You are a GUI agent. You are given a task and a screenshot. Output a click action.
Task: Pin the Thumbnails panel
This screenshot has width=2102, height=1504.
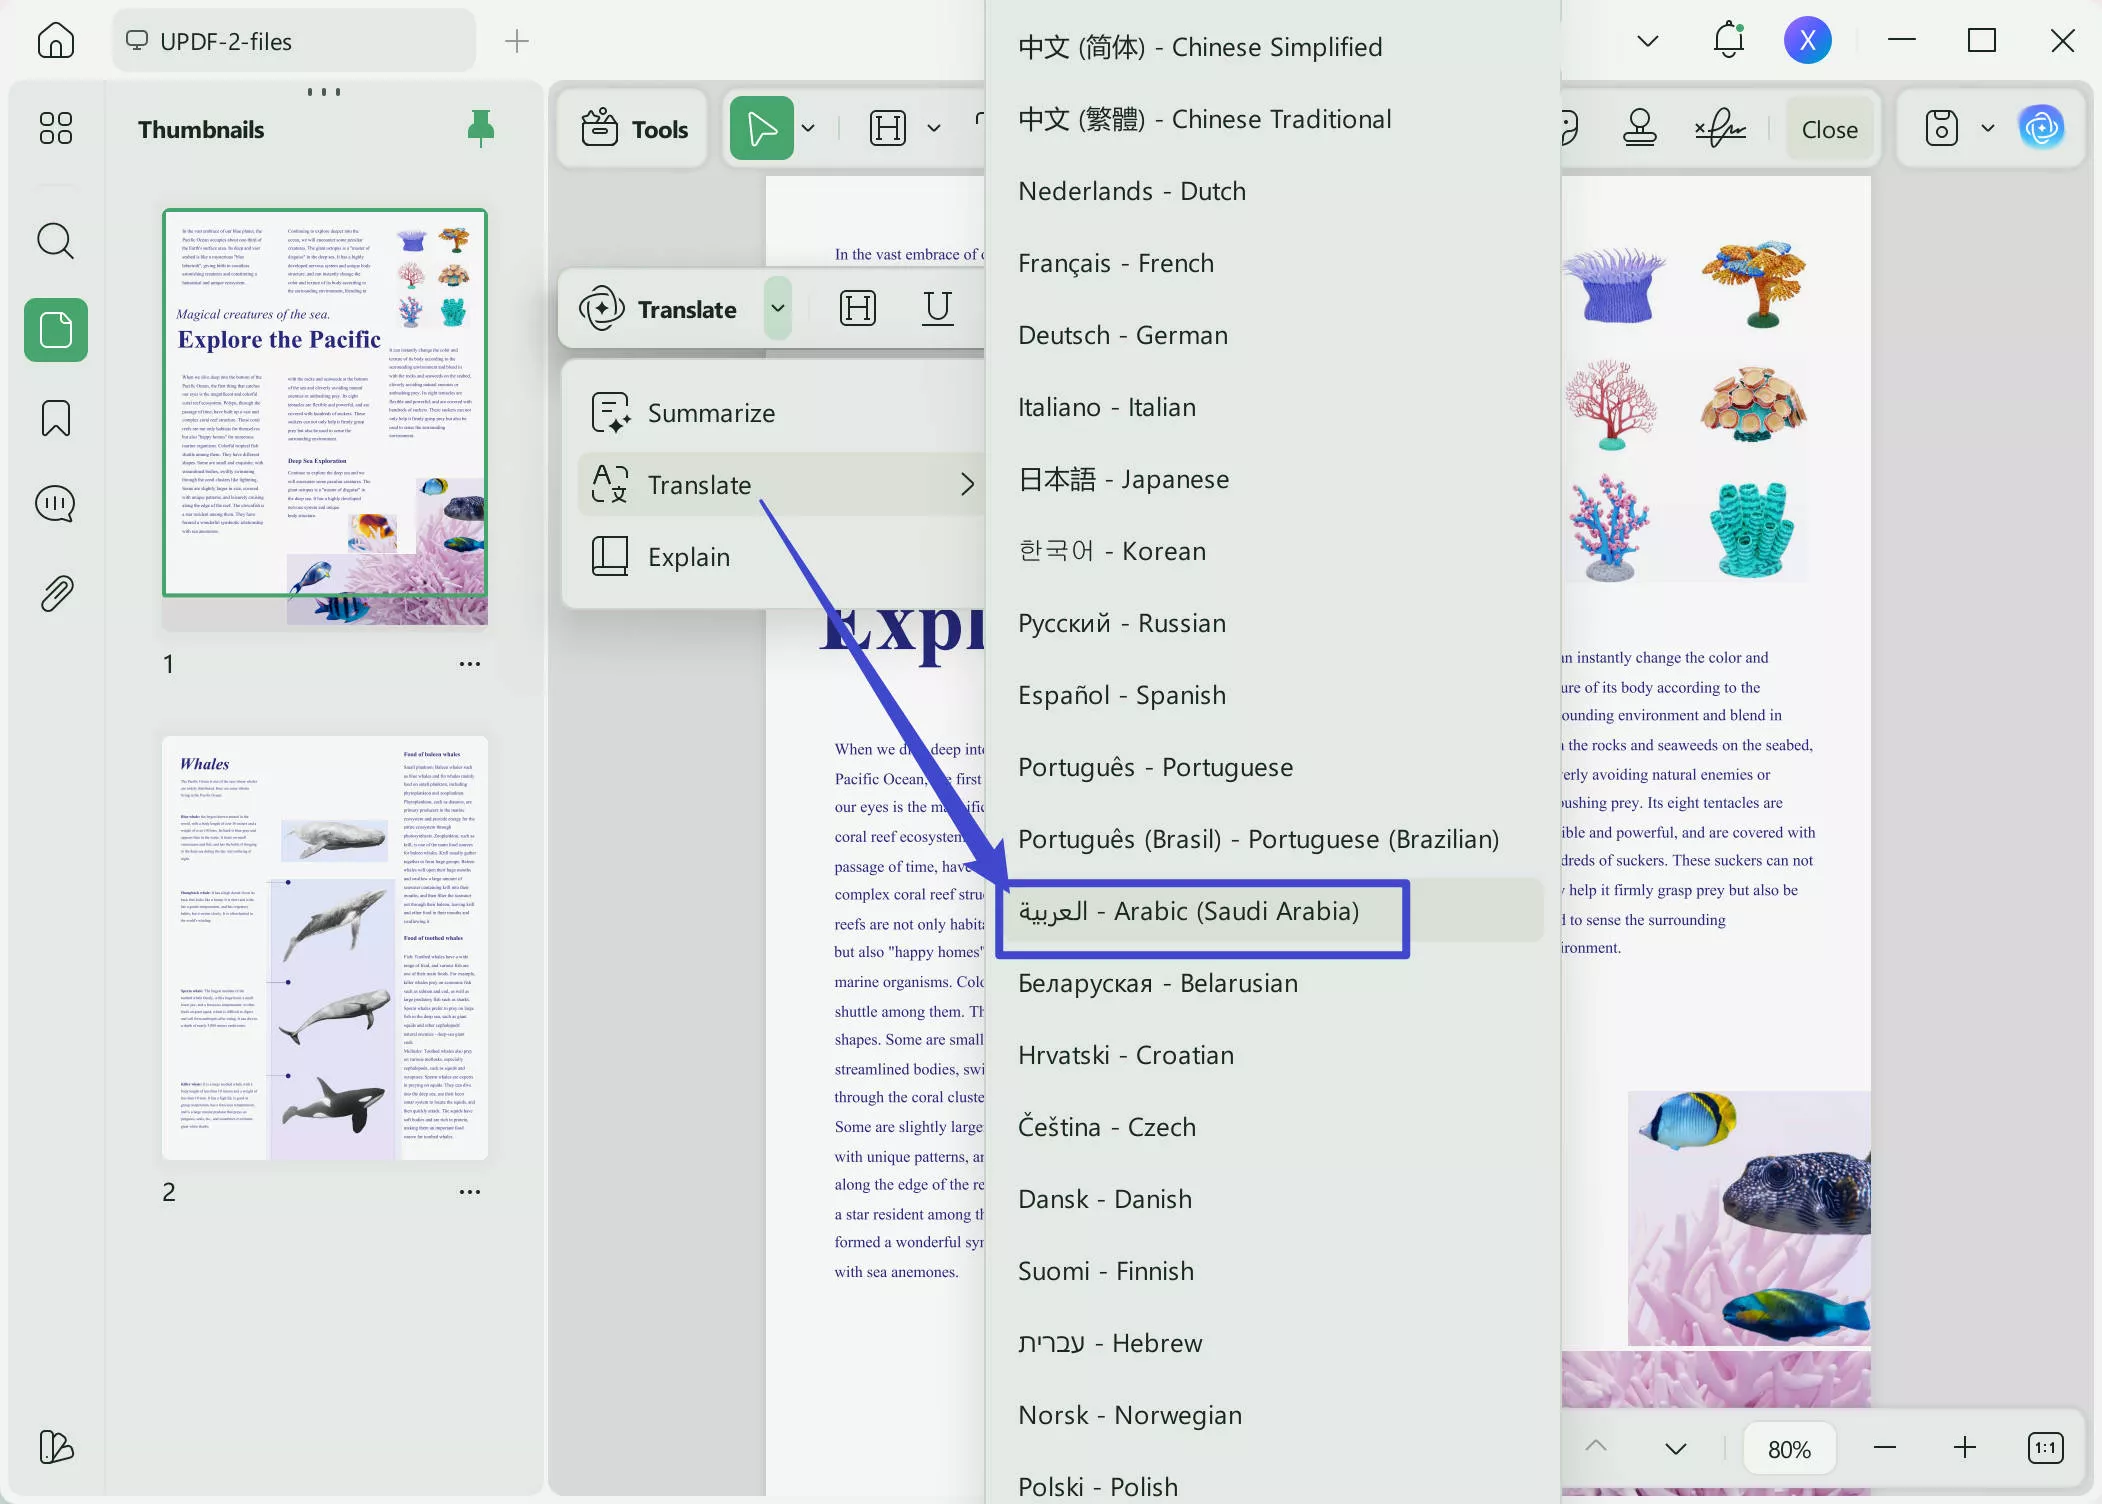[x=480, y=128]
